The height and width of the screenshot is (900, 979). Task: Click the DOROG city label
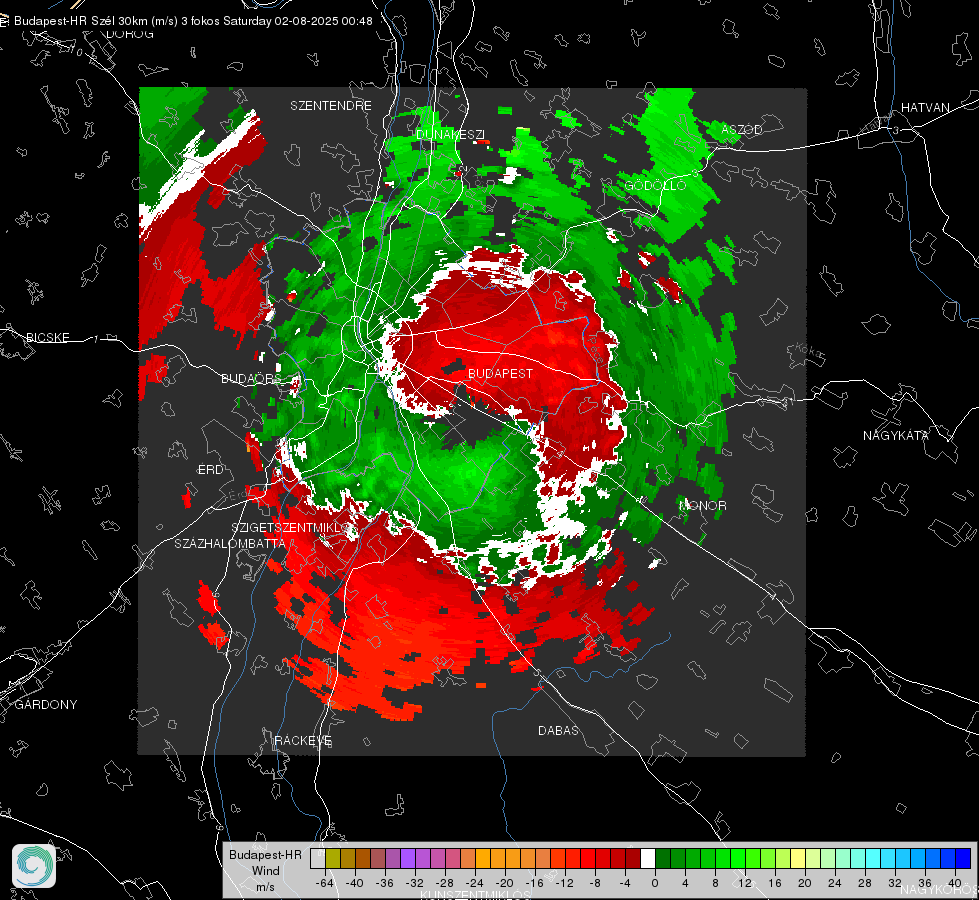point(130,34)
